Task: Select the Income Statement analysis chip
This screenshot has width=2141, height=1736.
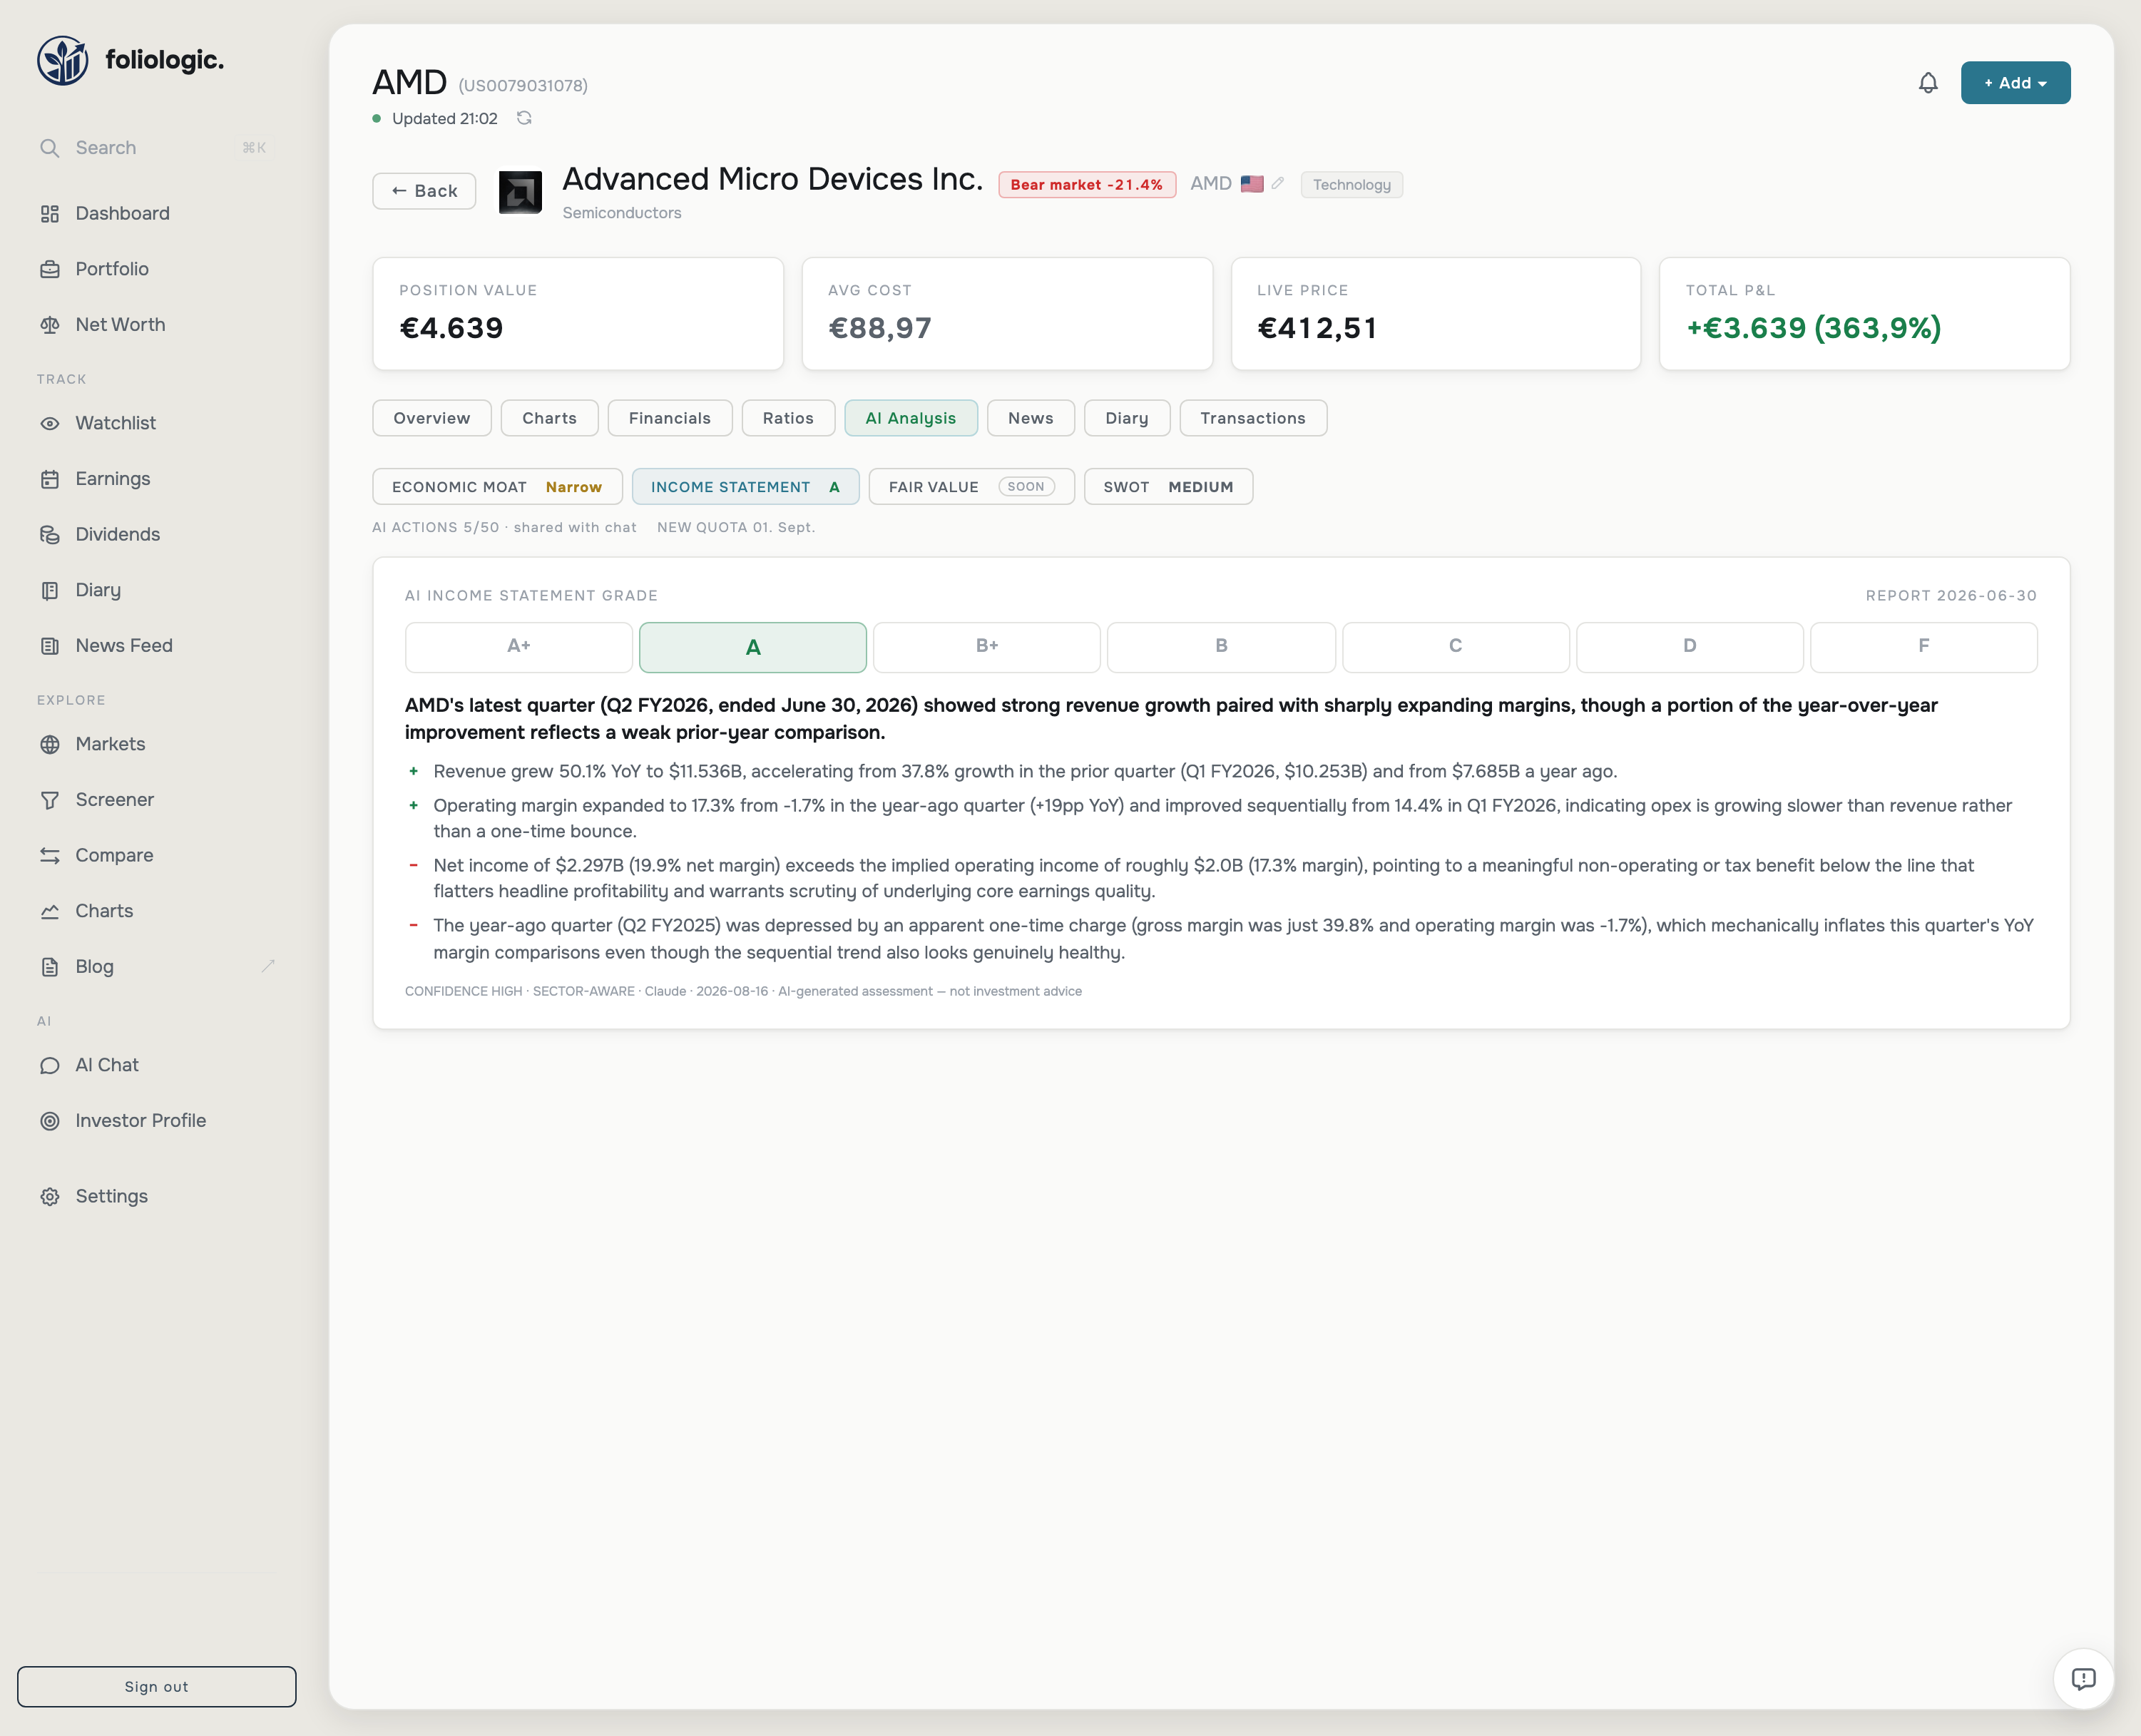Action: (745, 487)
